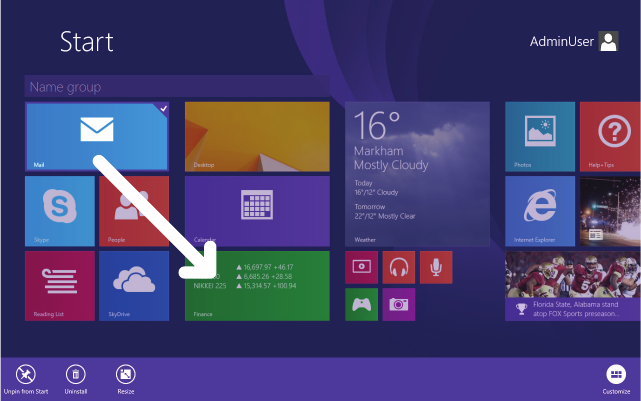Uncheck the Mail tile selection checkmark
Screen dimensions: 641x401
(164, 108)
